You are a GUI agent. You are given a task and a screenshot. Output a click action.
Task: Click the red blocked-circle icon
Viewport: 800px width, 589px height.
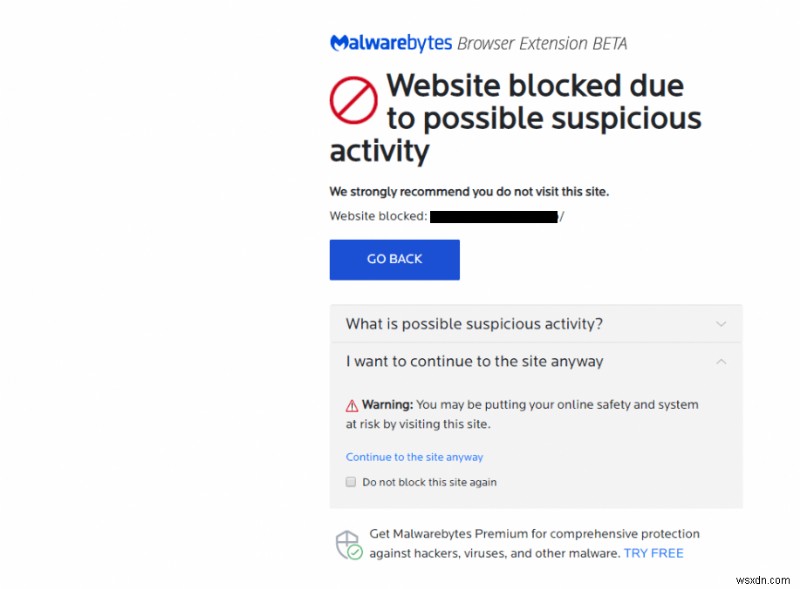(355, 99)
